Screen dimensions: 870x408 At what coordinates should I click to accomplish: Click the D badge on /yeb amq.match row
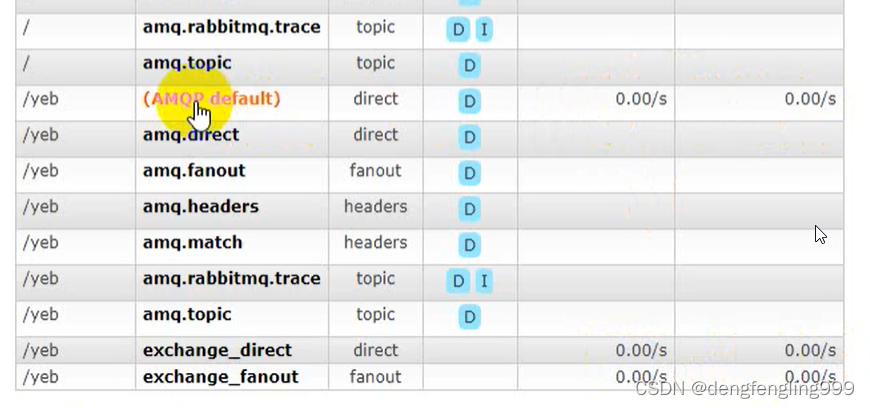point(469,245)
